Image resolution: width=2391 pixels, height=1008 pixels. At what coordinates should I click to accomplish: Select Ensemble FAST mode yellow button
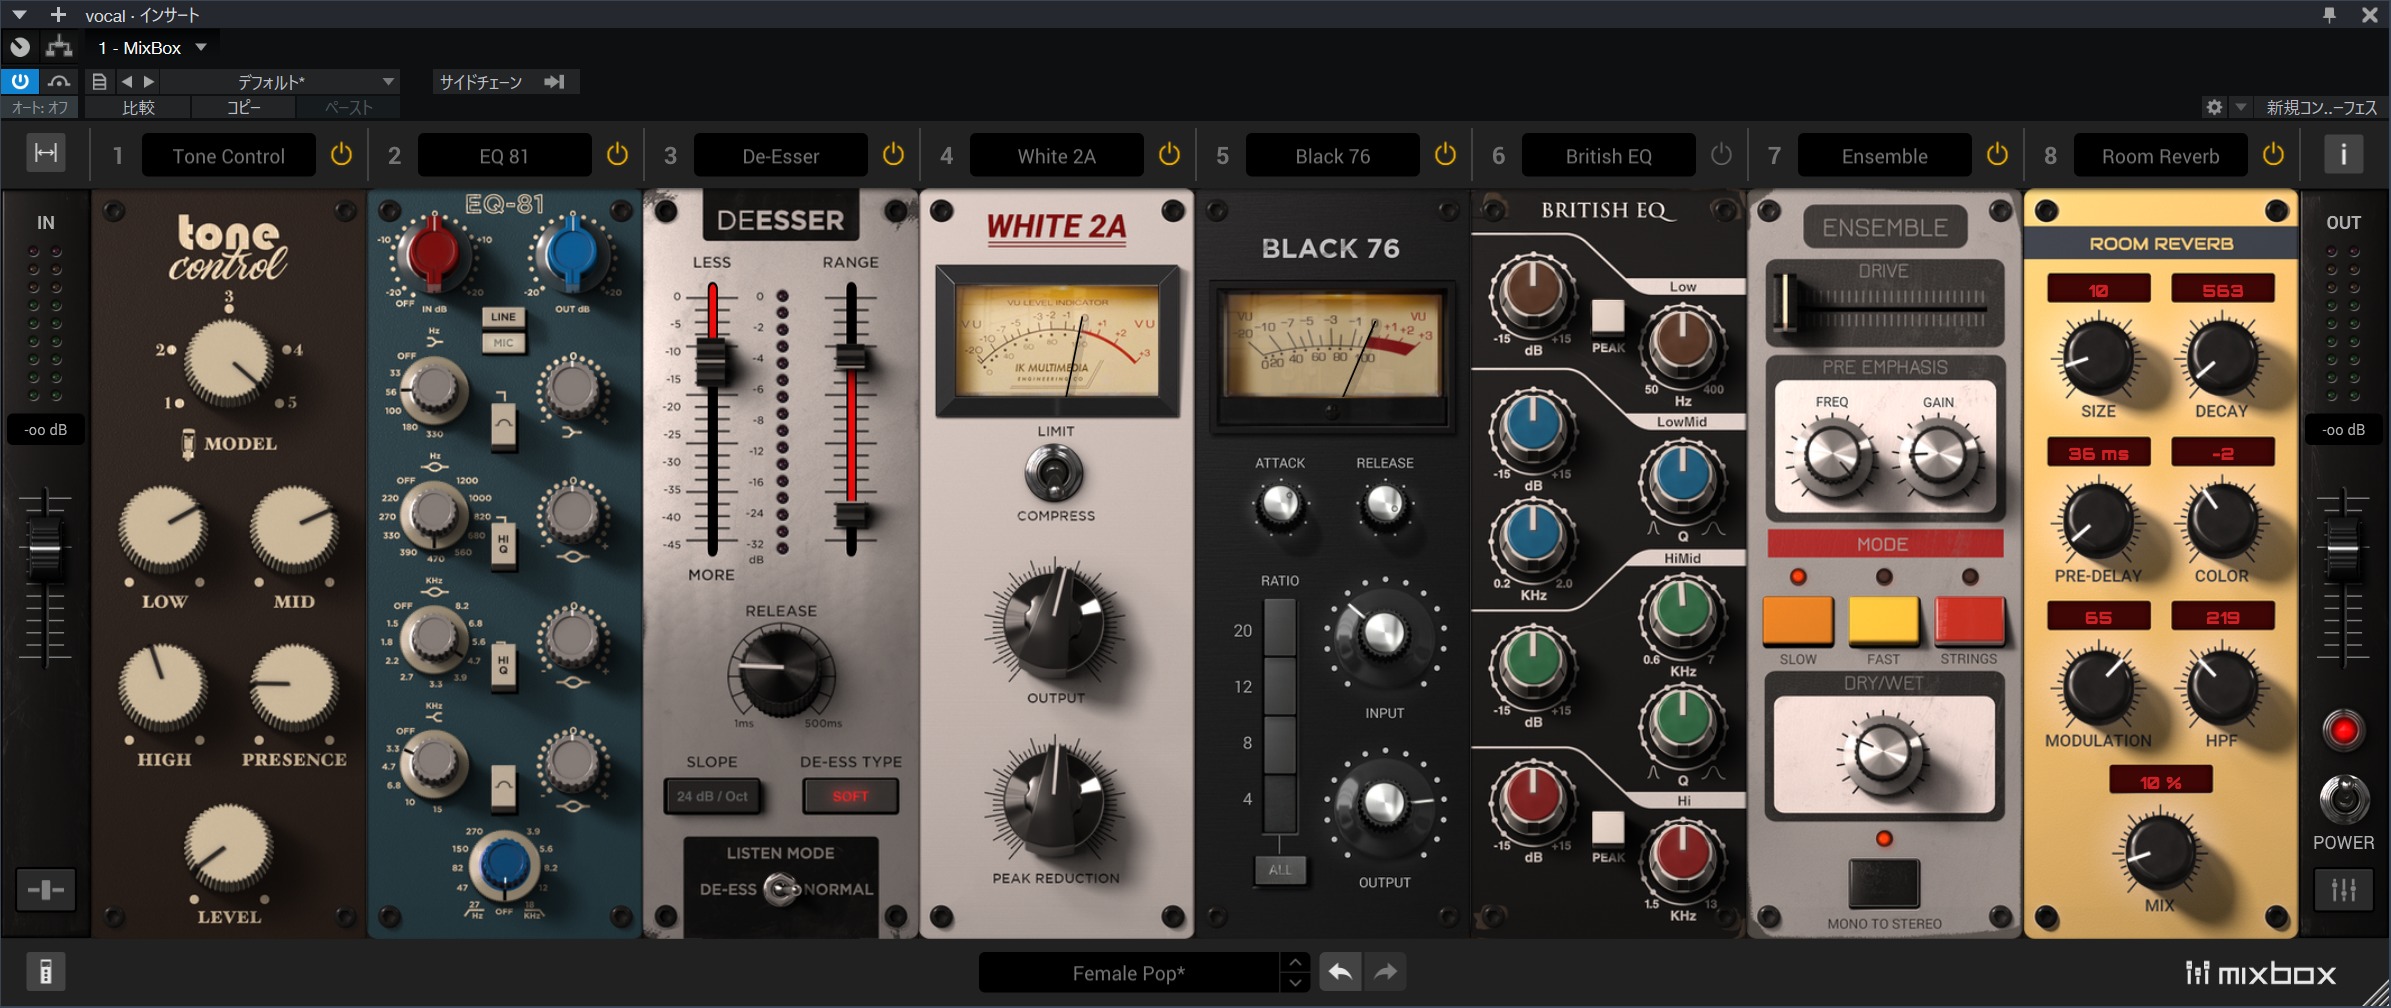pyautogui.click(x=1883, y=620)
